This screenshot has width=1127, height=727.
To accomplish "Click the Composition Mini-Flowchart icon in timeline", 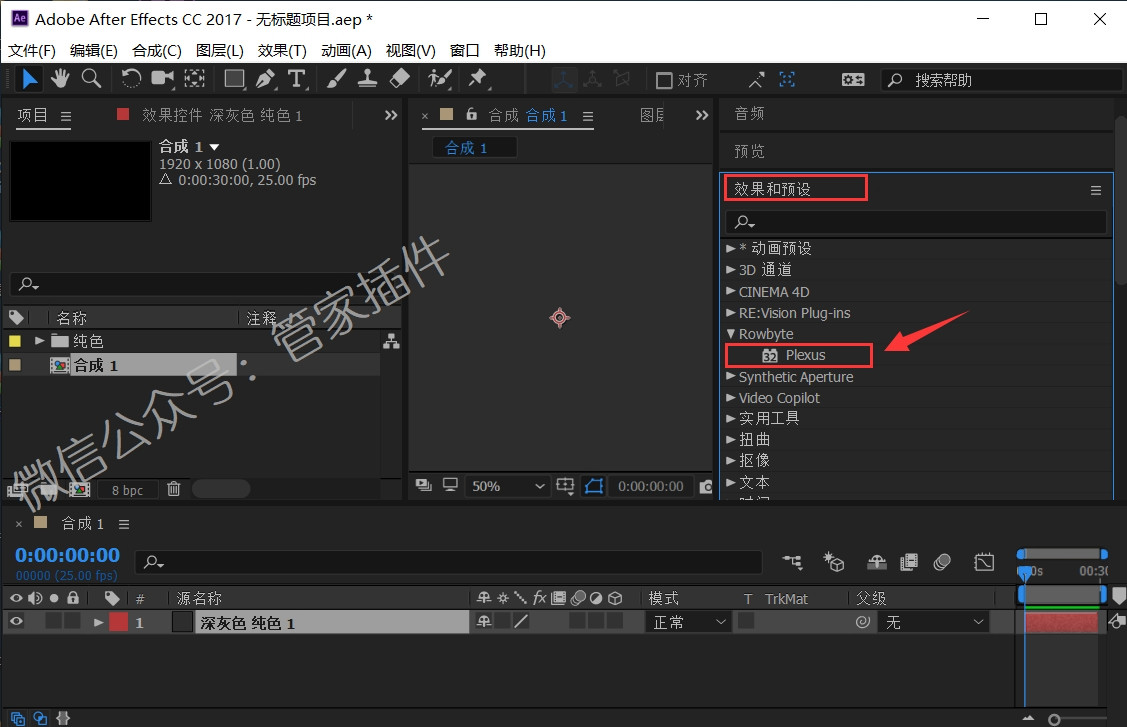I will tap(793, 562).
